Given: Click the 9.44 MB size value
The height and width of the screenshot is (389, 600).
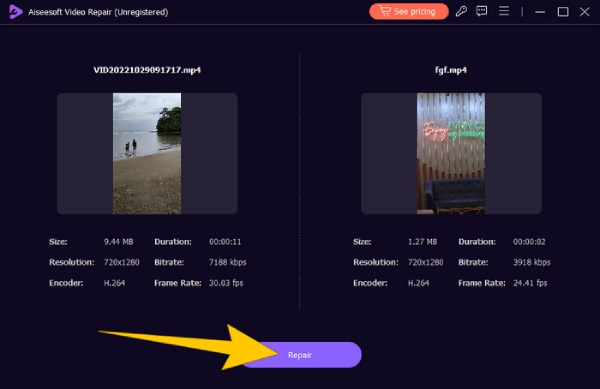Looking at the screenshot, I should [x=119, y=242].
